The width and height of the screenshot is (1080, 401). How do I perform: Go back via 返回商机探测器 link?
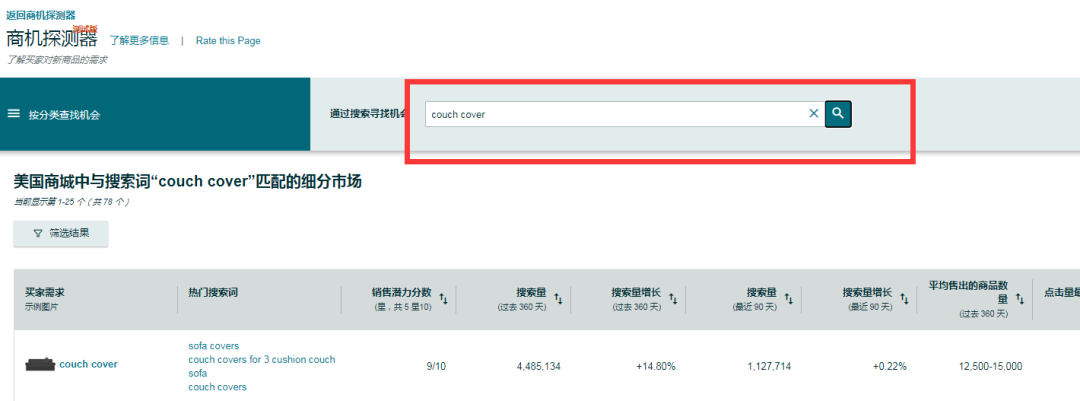[x=41, y=15]
